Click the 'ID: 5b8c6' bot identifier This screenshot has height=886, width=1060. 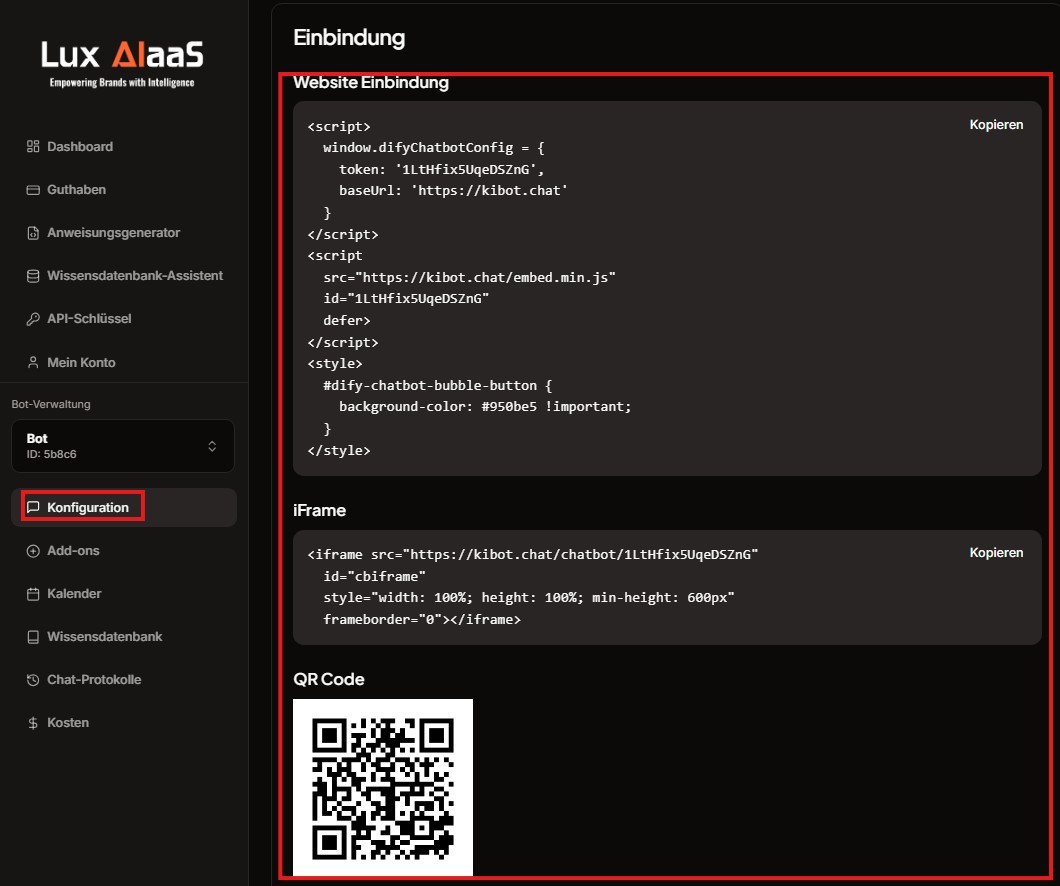click(x=51, y=454)
